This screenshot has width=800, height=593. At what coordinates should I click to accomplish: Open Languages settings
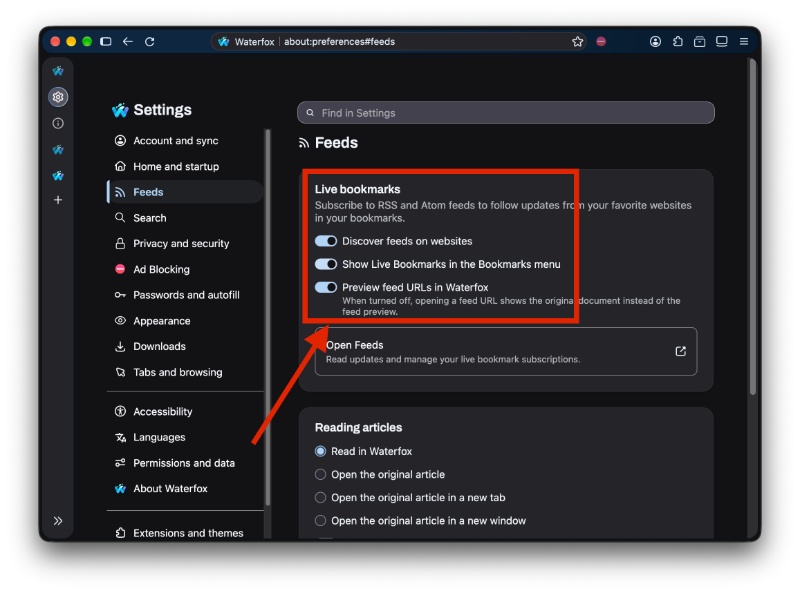[185, 437]
